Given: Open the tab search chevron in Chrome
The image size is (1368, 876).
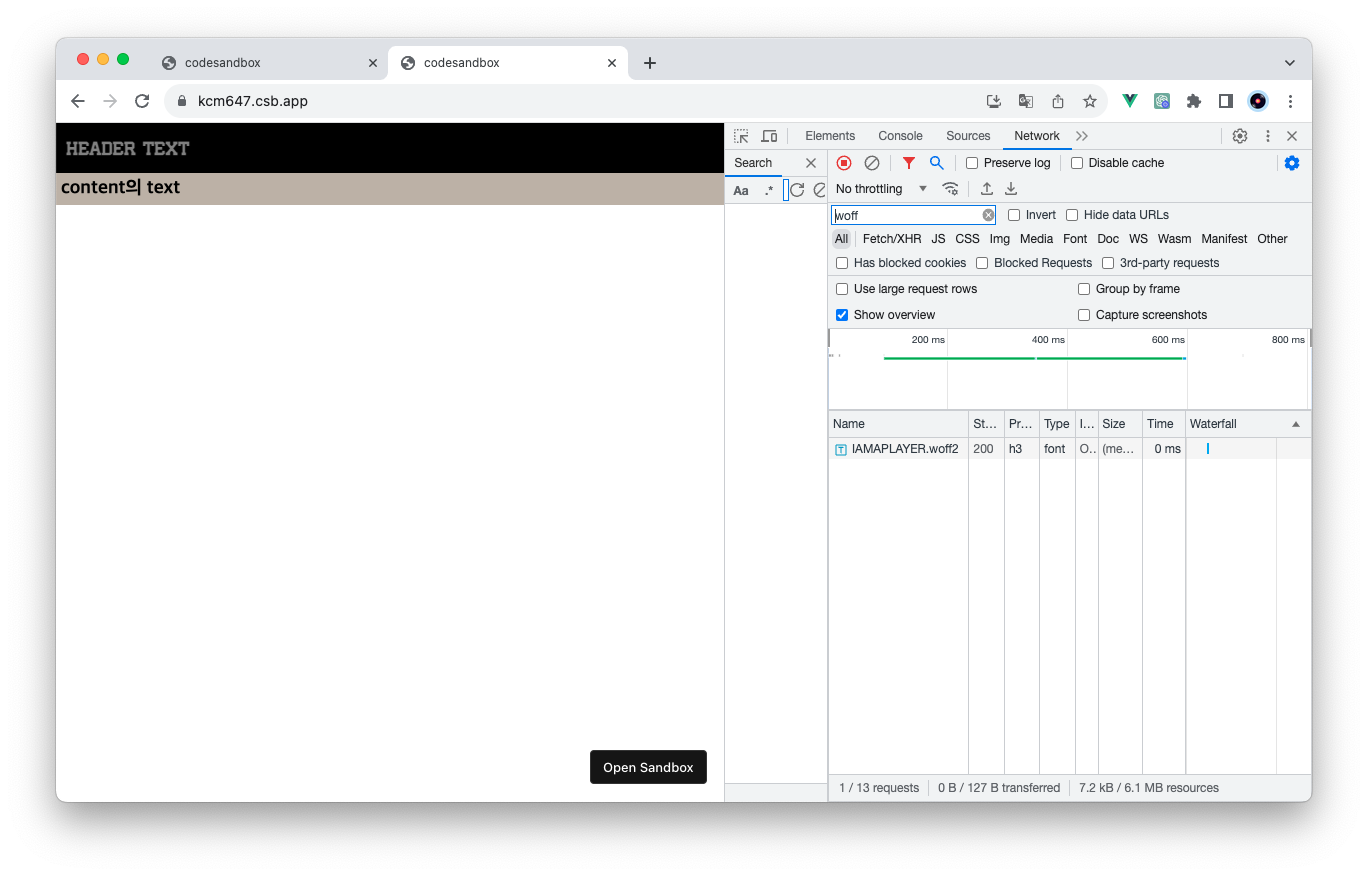Looking at the screenshot, I should pos(1290,63).
